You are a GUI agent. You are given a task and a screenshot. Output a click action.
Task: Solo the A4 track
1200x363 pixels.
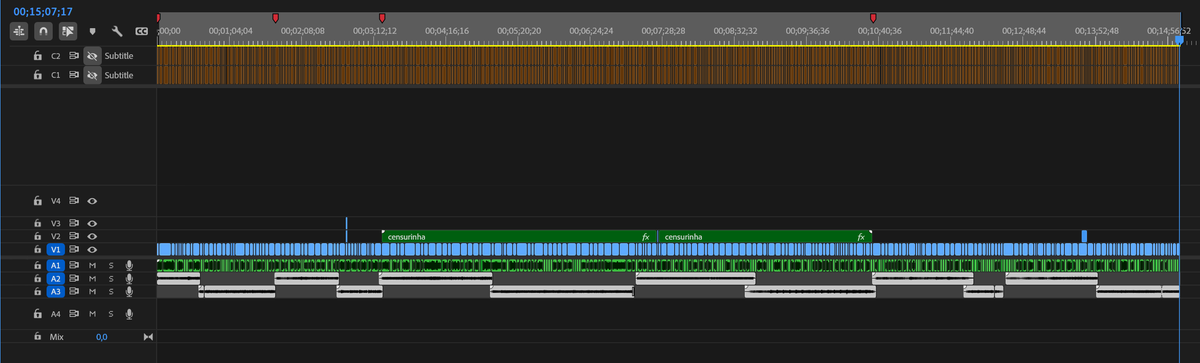point(111,313)
